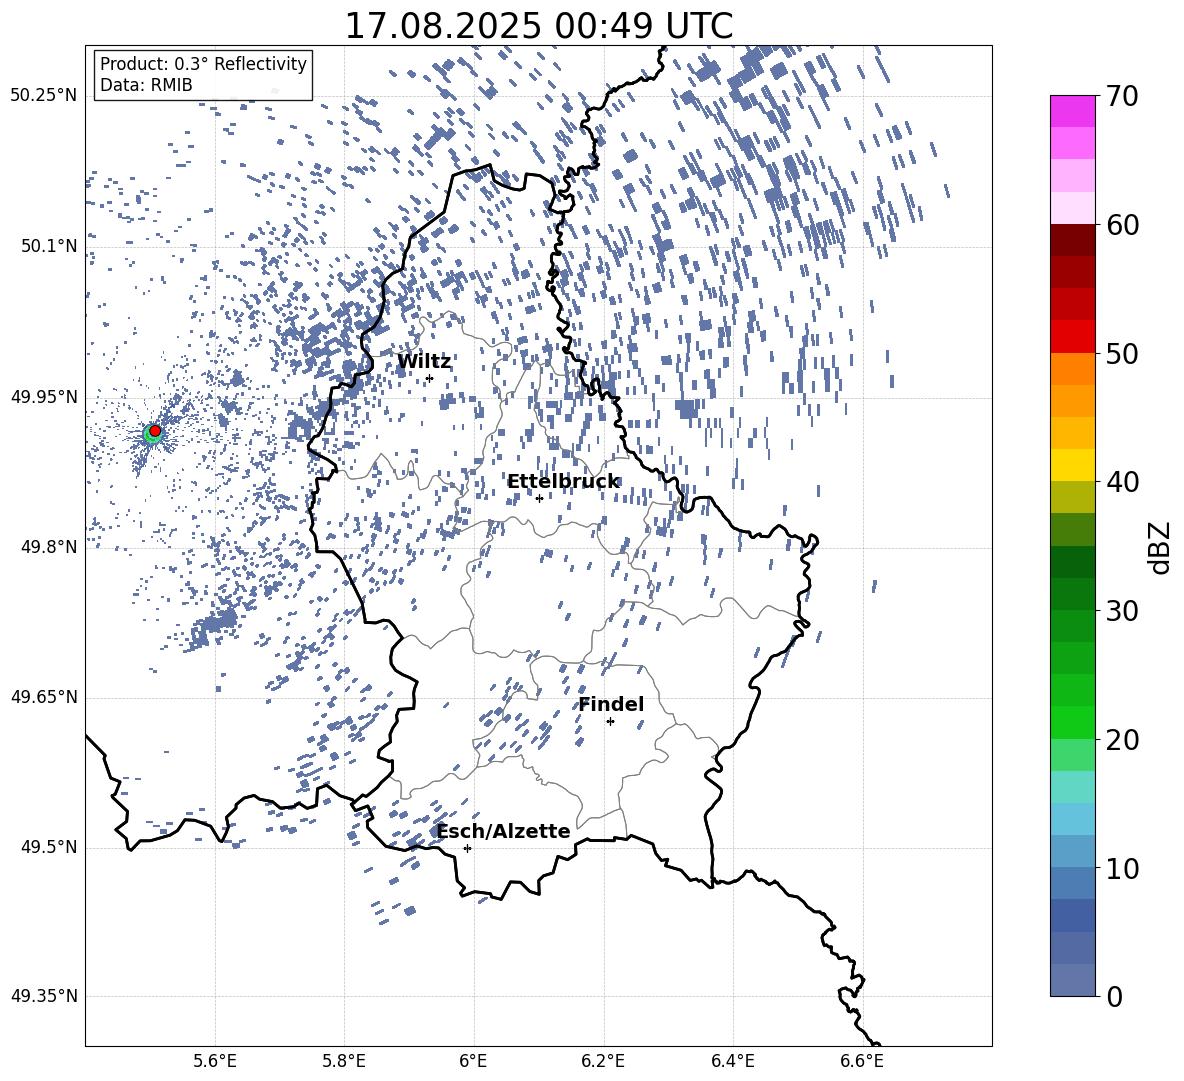Click the dBZ colorbar axis label
The height and width of the screenshot is (1081, 1184).
point(1160,547)
